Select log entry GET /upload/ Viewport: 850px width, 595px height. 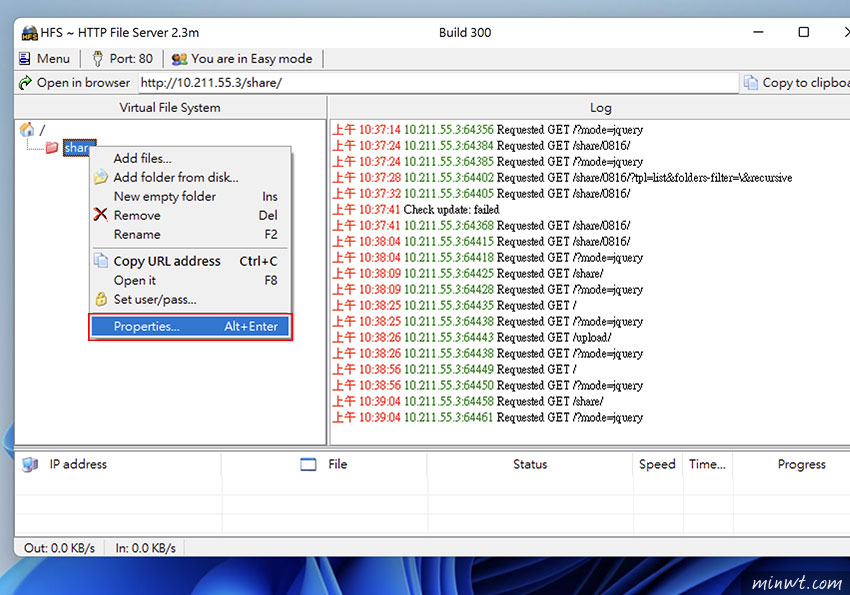click(x=472, y=338)
